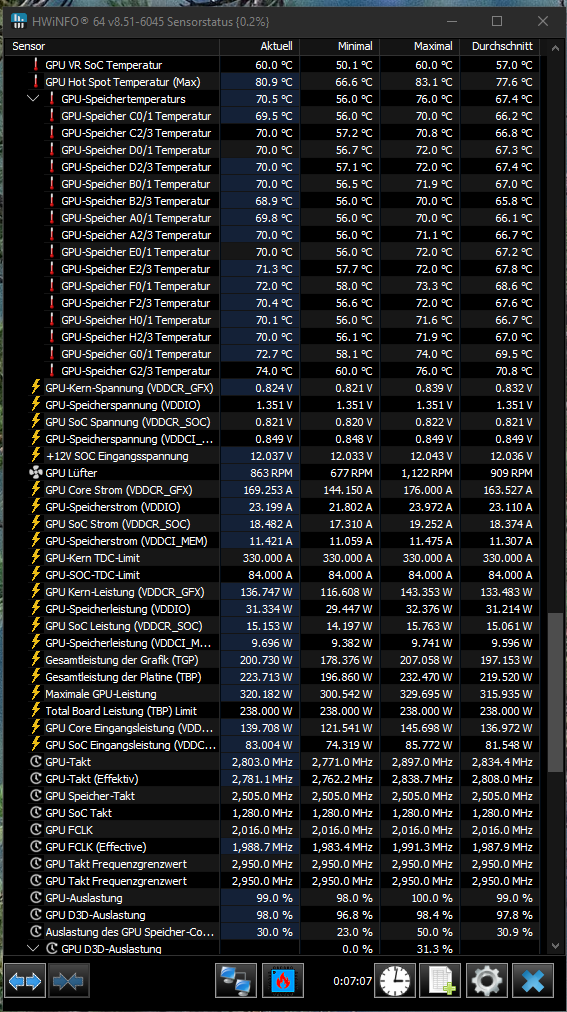Start logging with the document-plus icon
Screen dimensions: 567x1012
(440, 981)
